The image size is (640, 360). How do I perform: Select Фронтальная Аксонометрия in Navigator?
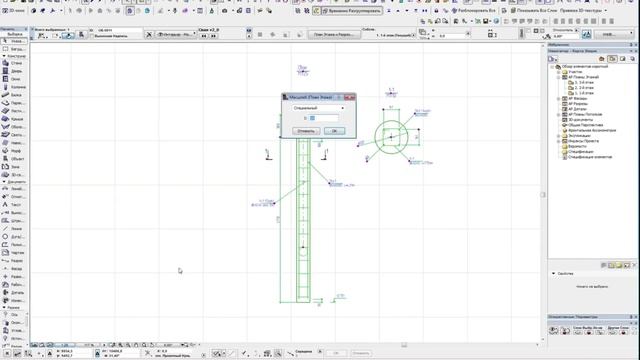[x=589, y=131]
